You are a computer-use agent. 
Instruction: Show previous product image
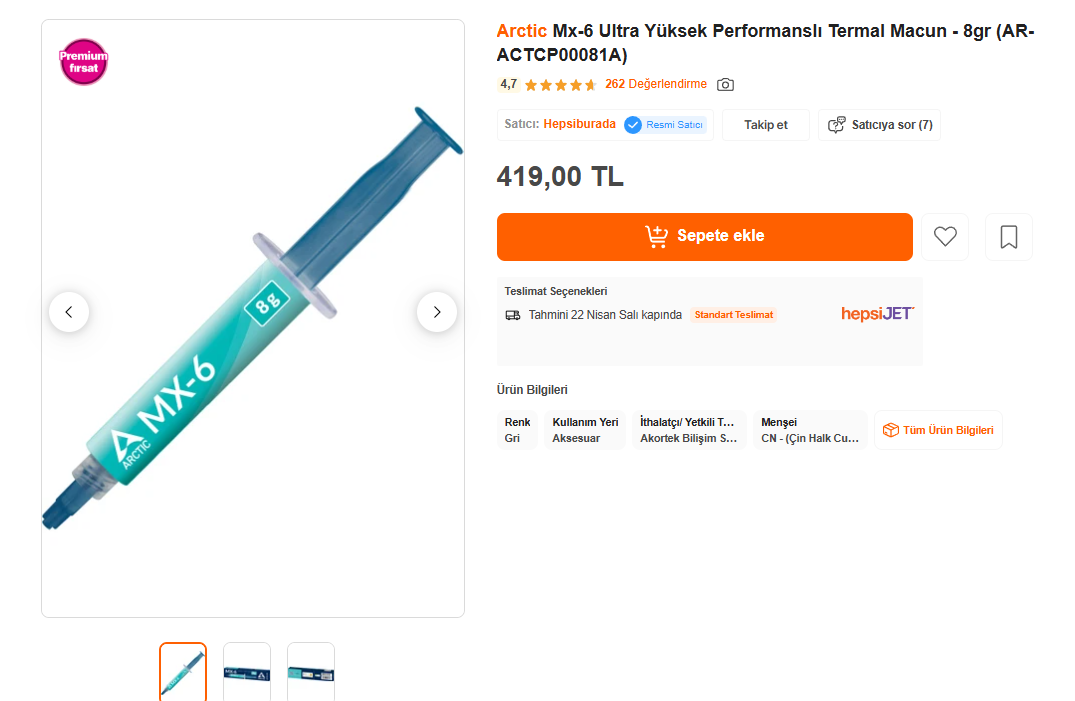click(69, 312)
